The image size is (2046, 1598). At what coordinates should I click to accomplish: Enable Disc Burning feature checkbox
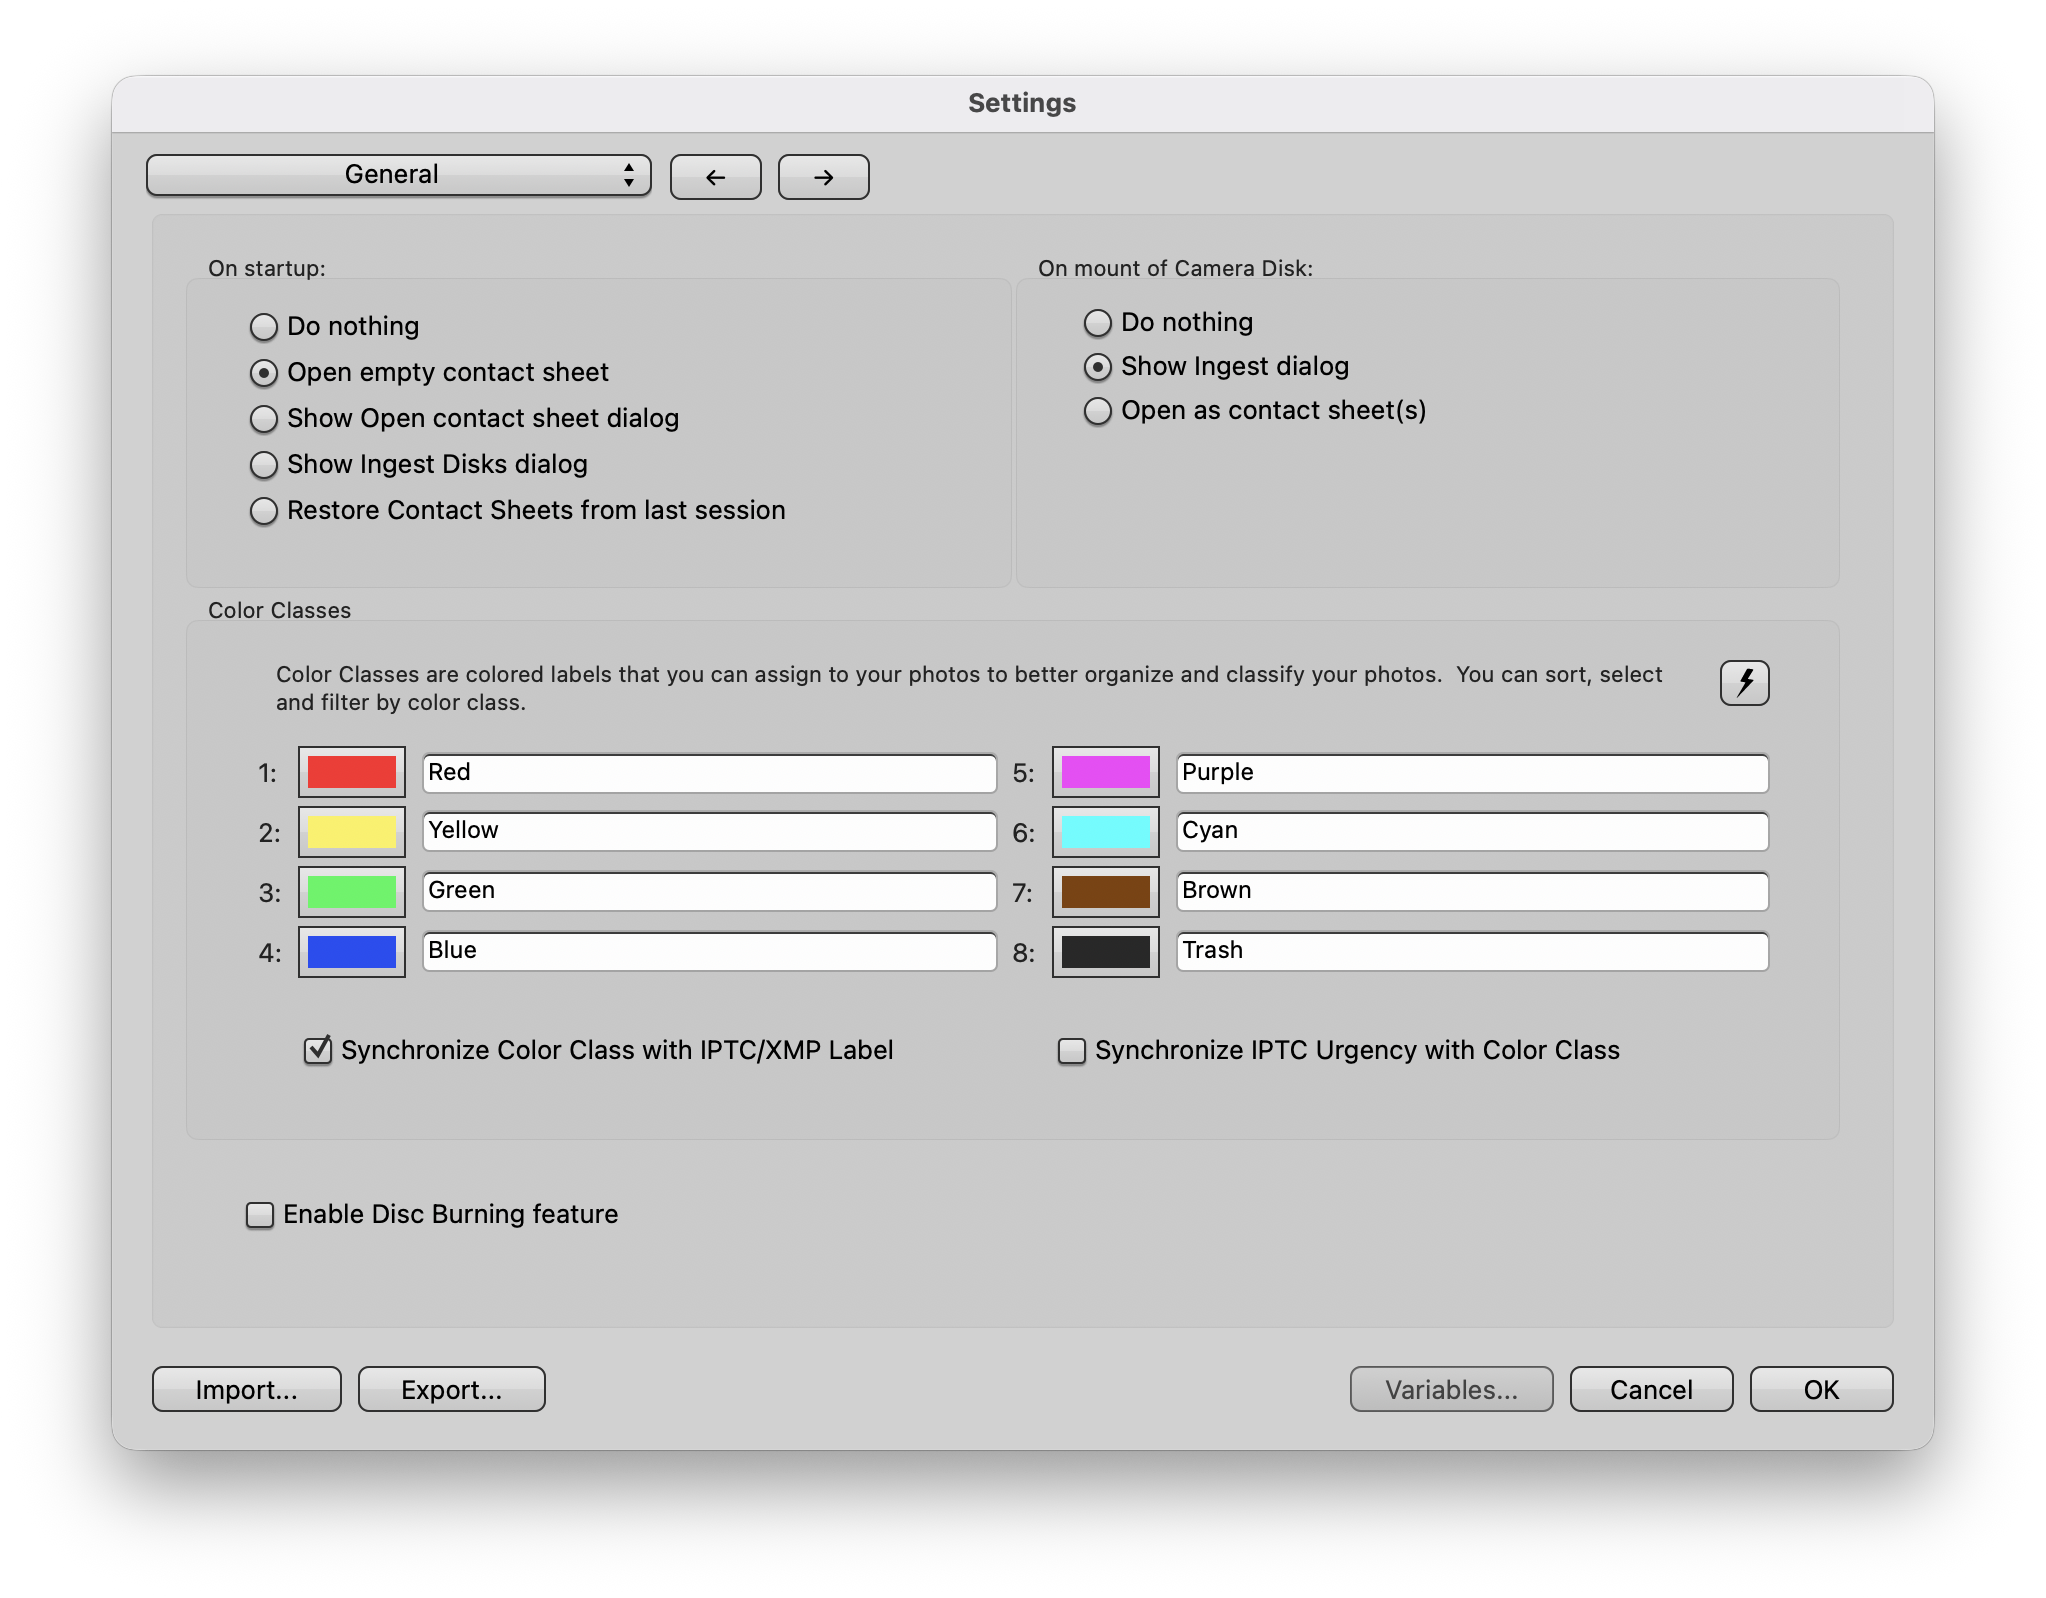tap(260, 1215)
